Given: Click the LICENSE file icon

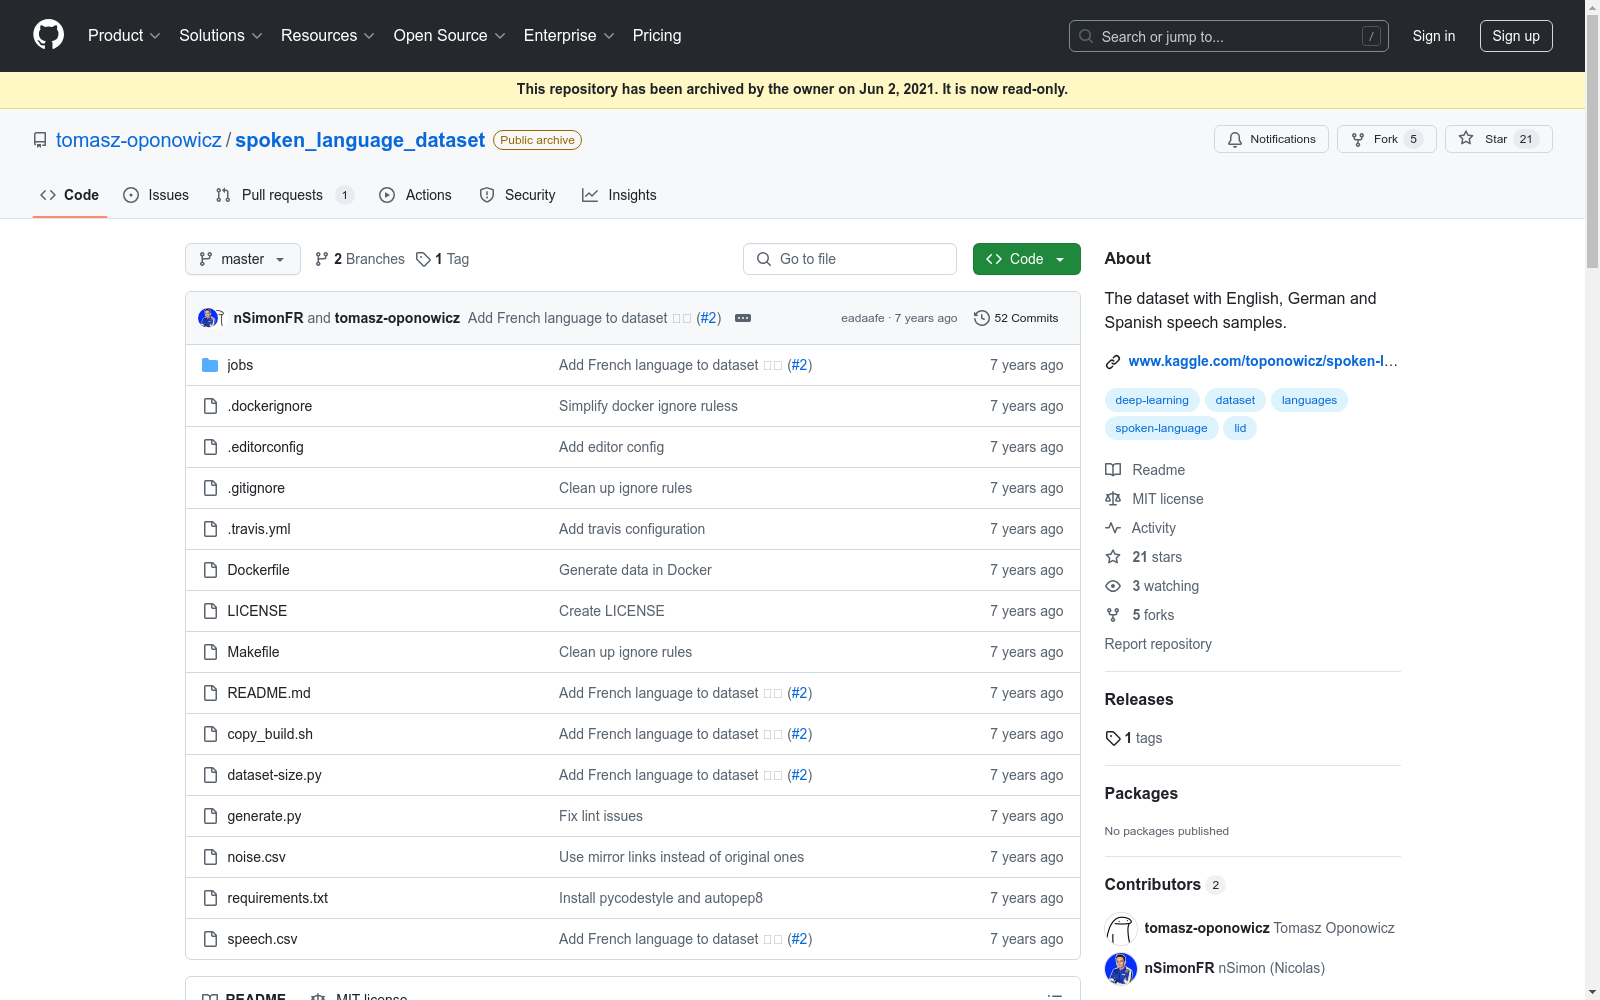Looking at the screenshot, I should click(x=210, y=611).
